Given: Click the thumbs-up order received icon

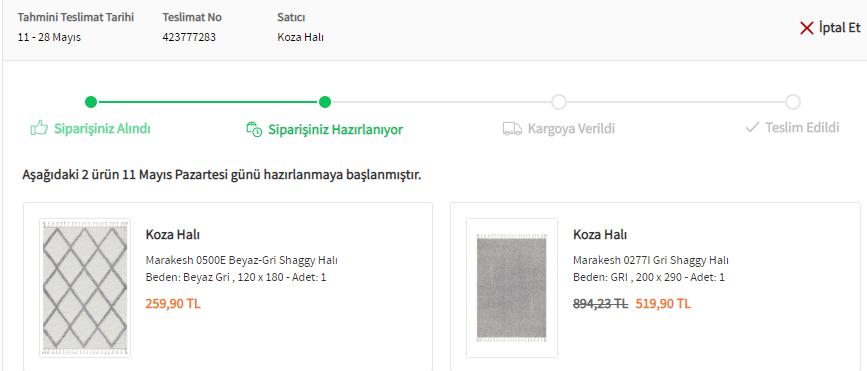Looking at the screenshot, I should coord(39,128).
